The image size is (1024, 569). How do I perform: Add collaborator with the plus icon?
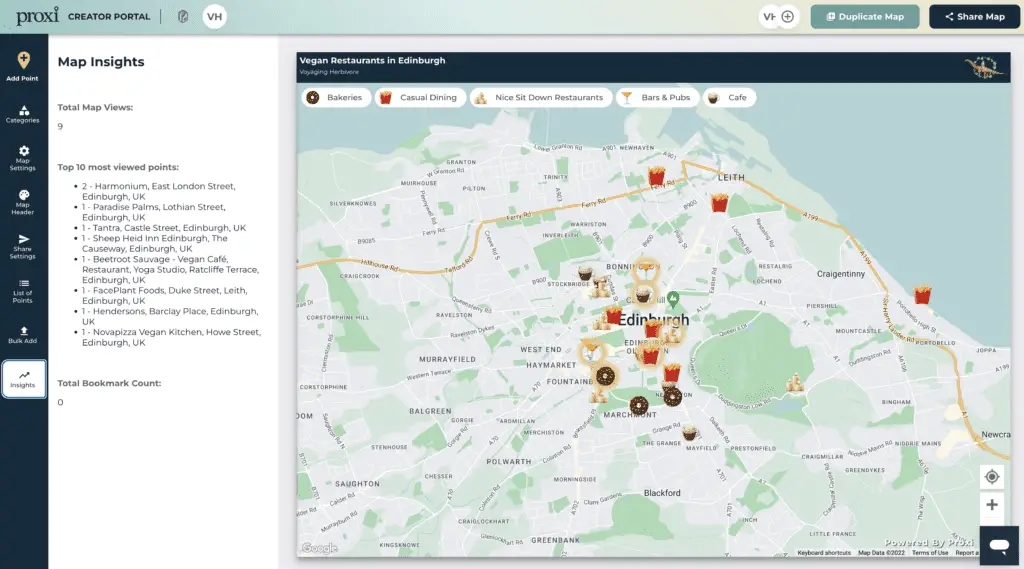coord(788,16)
